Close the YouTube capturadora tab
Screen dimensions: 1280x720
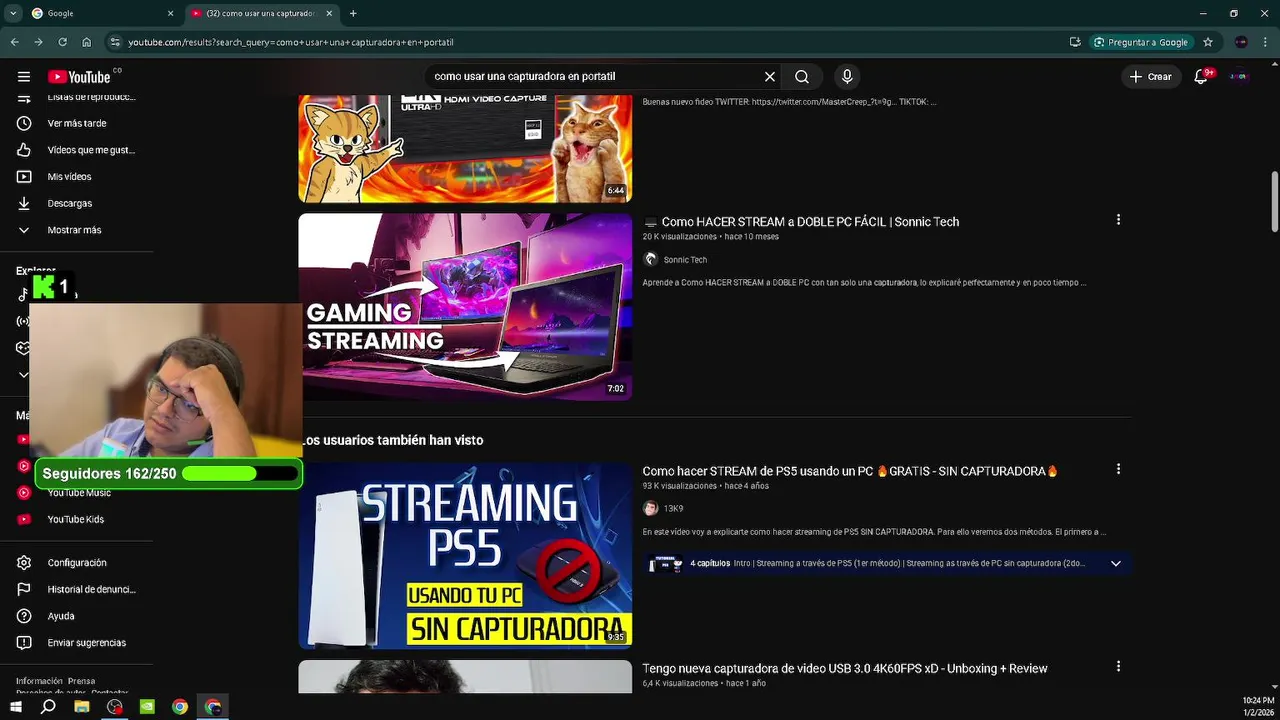click(329, 14)
